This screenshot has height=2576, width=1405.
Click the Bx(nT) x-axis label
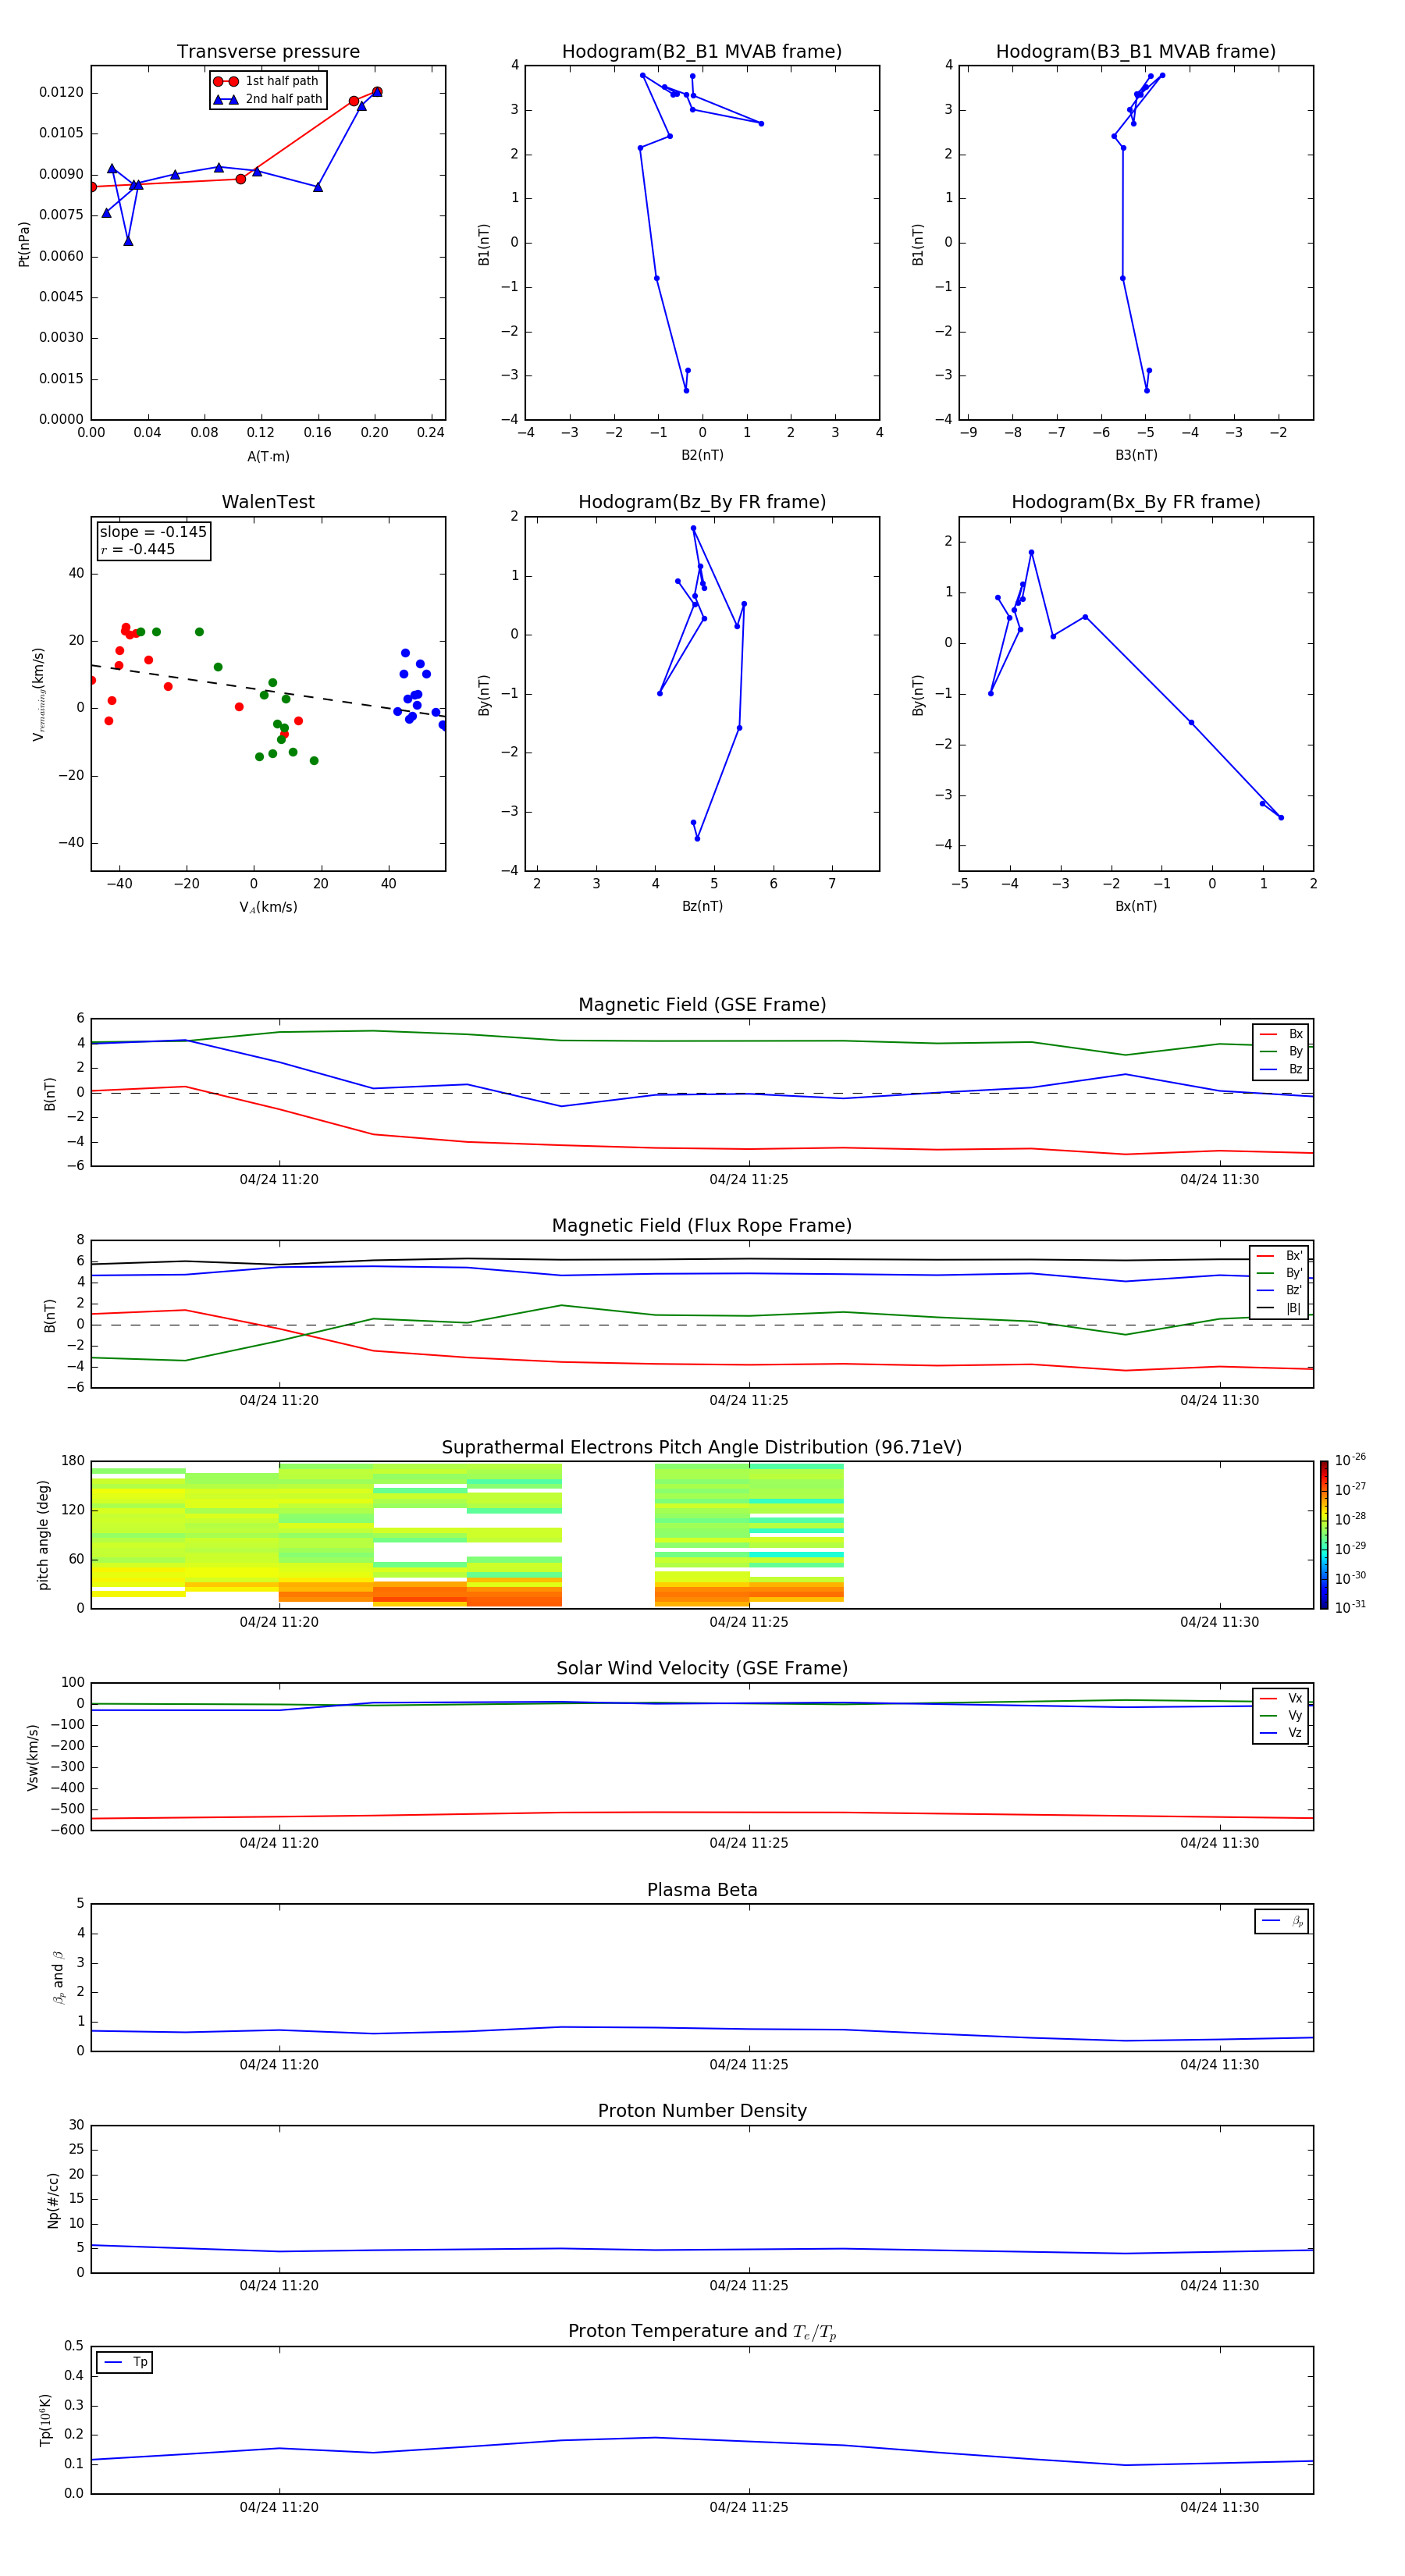[x=1136, y=906]
